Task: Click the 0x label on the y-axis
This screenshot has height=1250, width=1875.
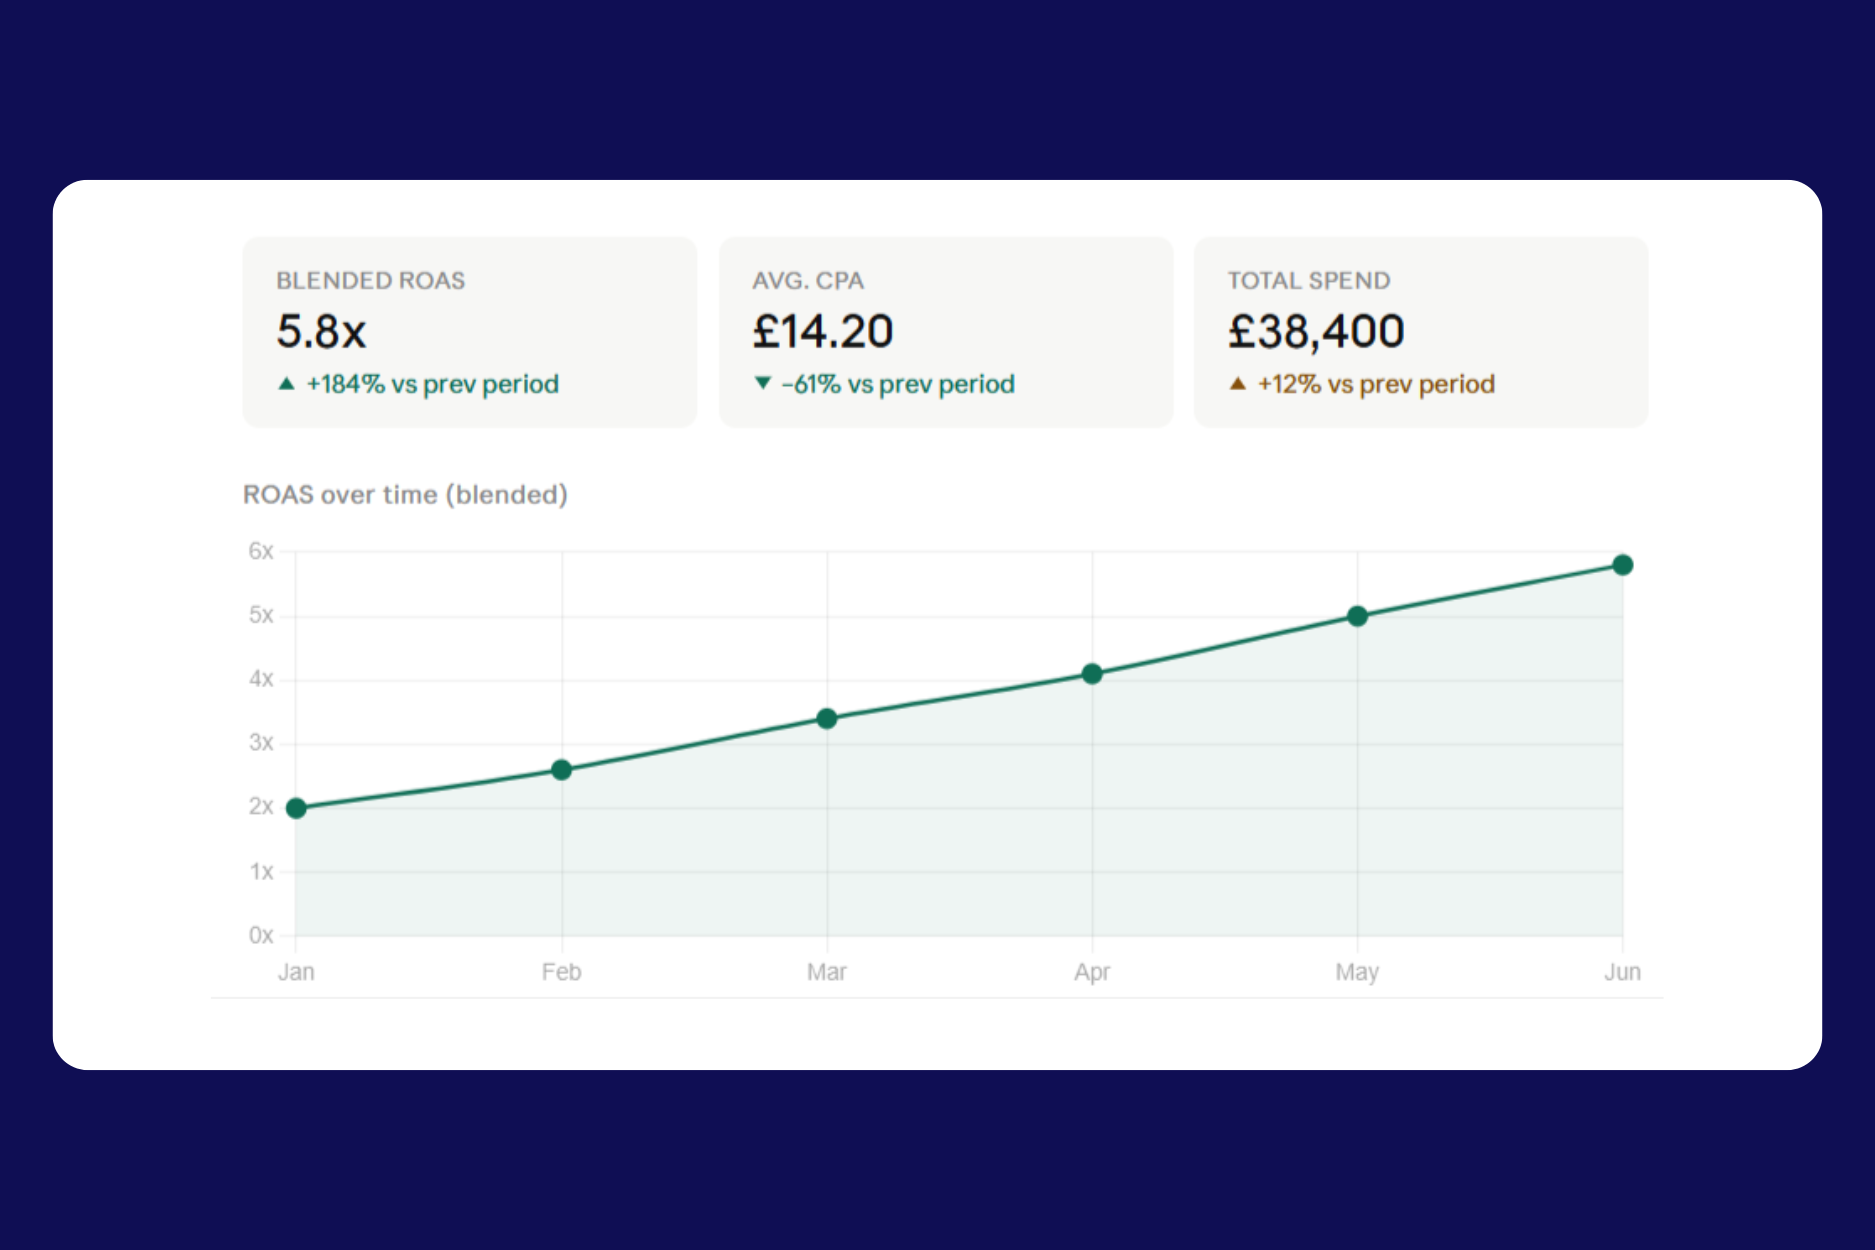Action: [x=261, y=935]
